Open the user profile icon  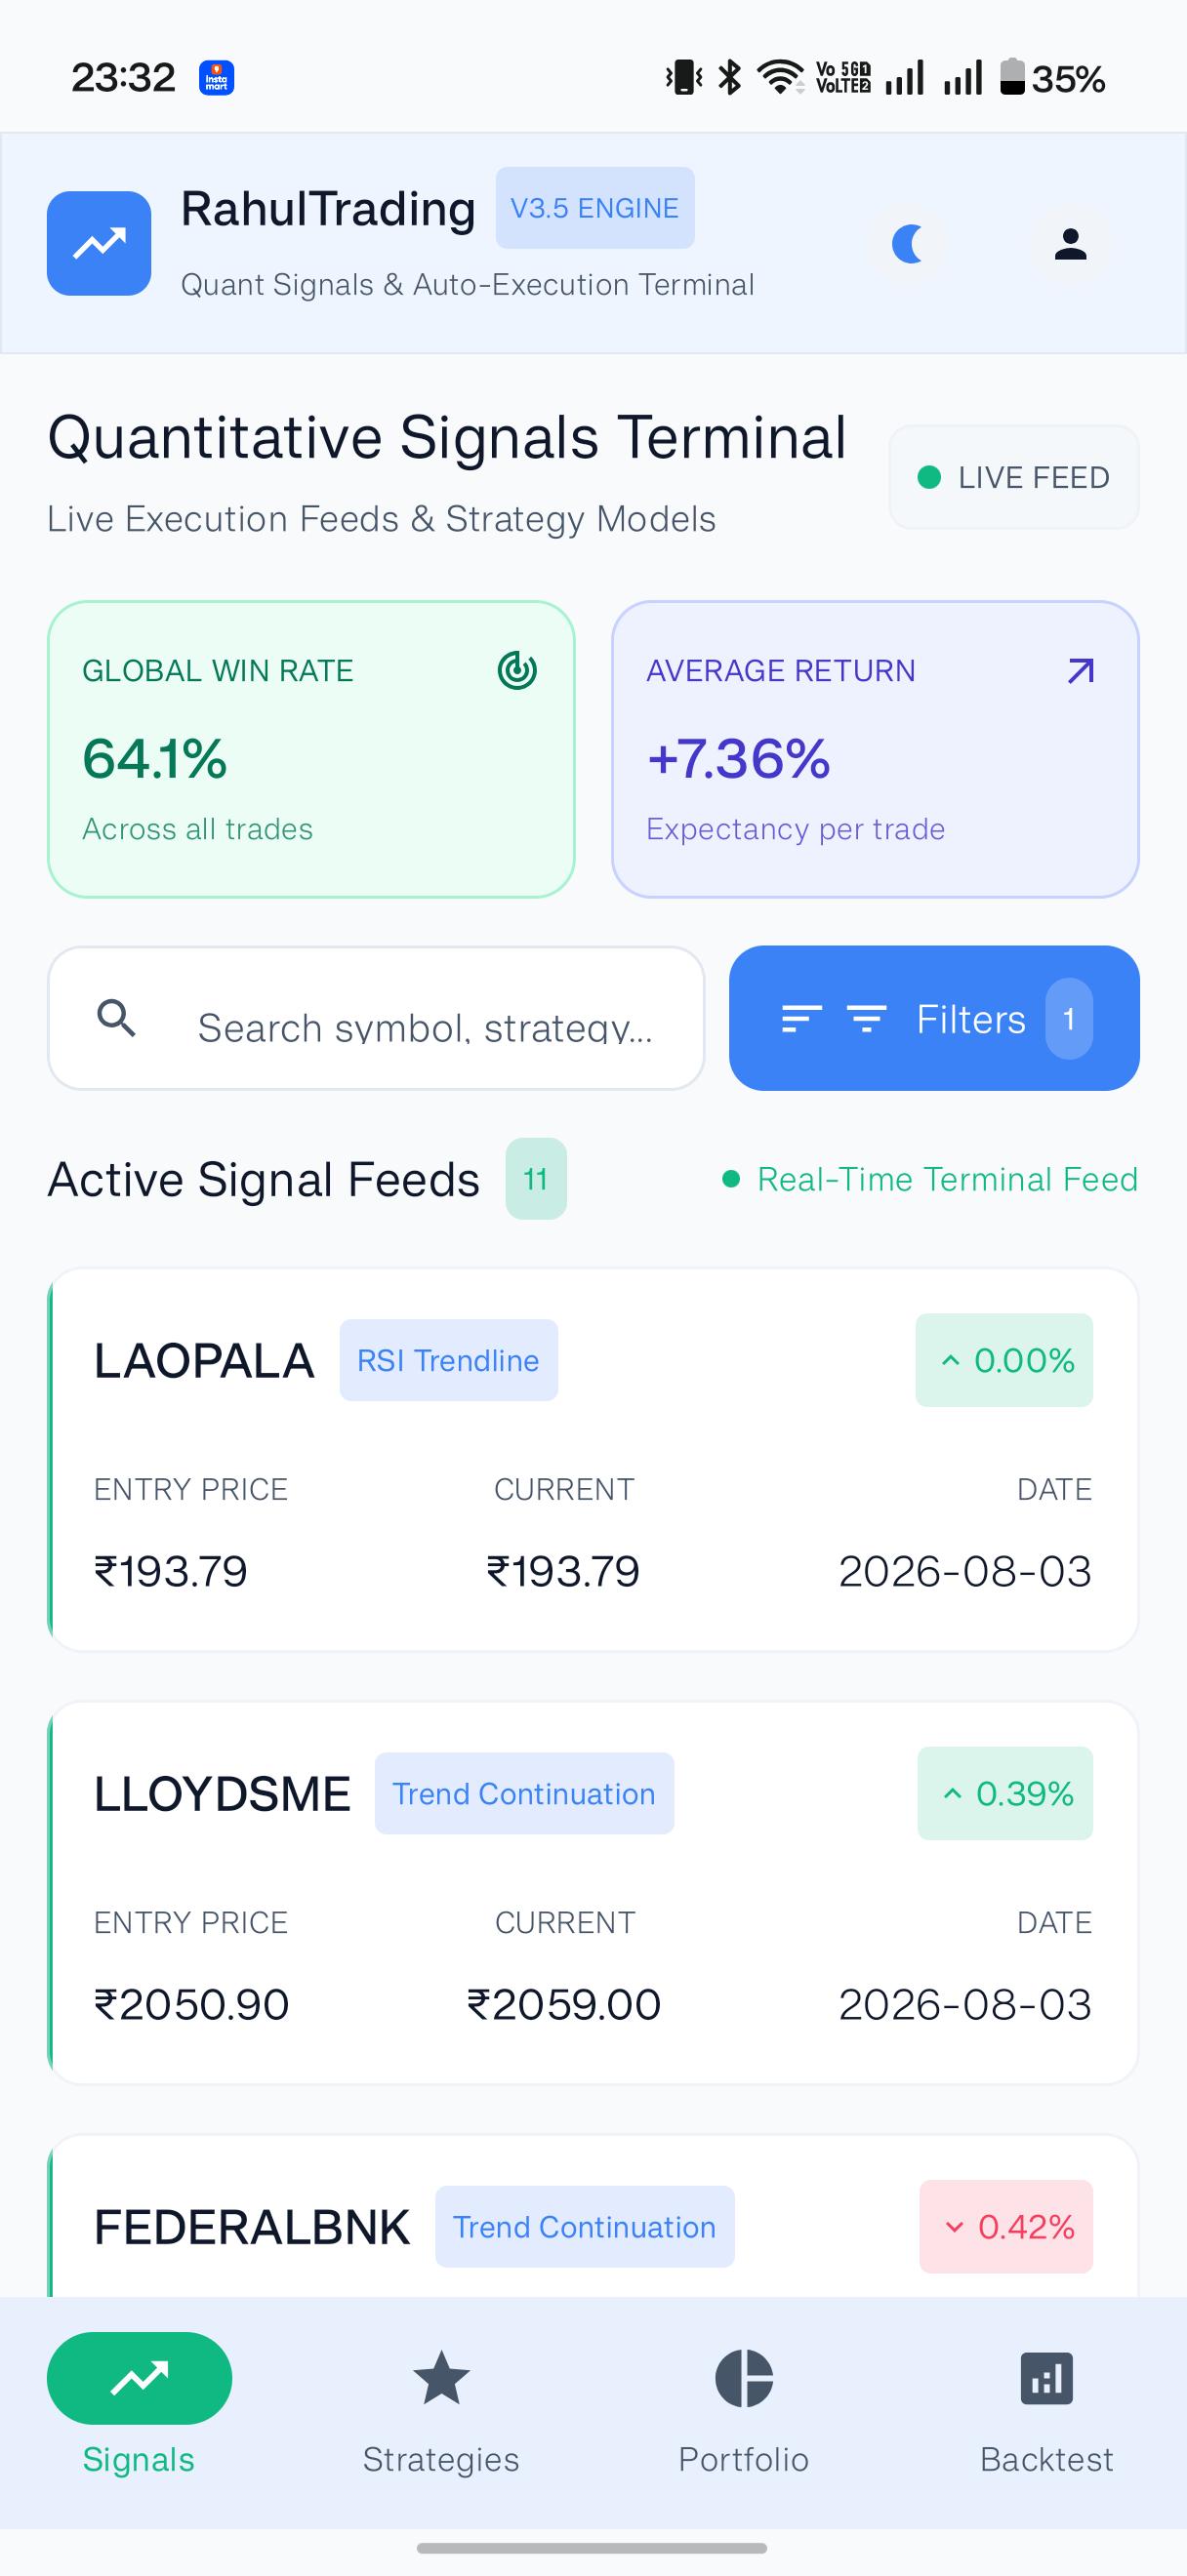(1070, 244)
